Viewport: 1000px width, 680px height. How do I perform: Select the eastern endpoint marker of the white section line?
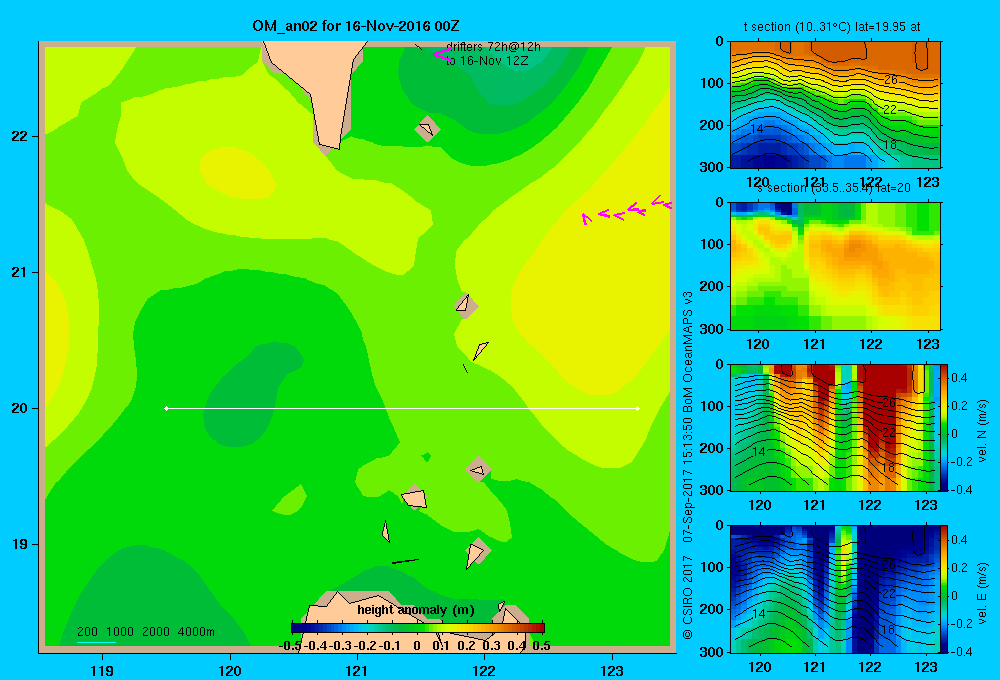pos(638,408)
